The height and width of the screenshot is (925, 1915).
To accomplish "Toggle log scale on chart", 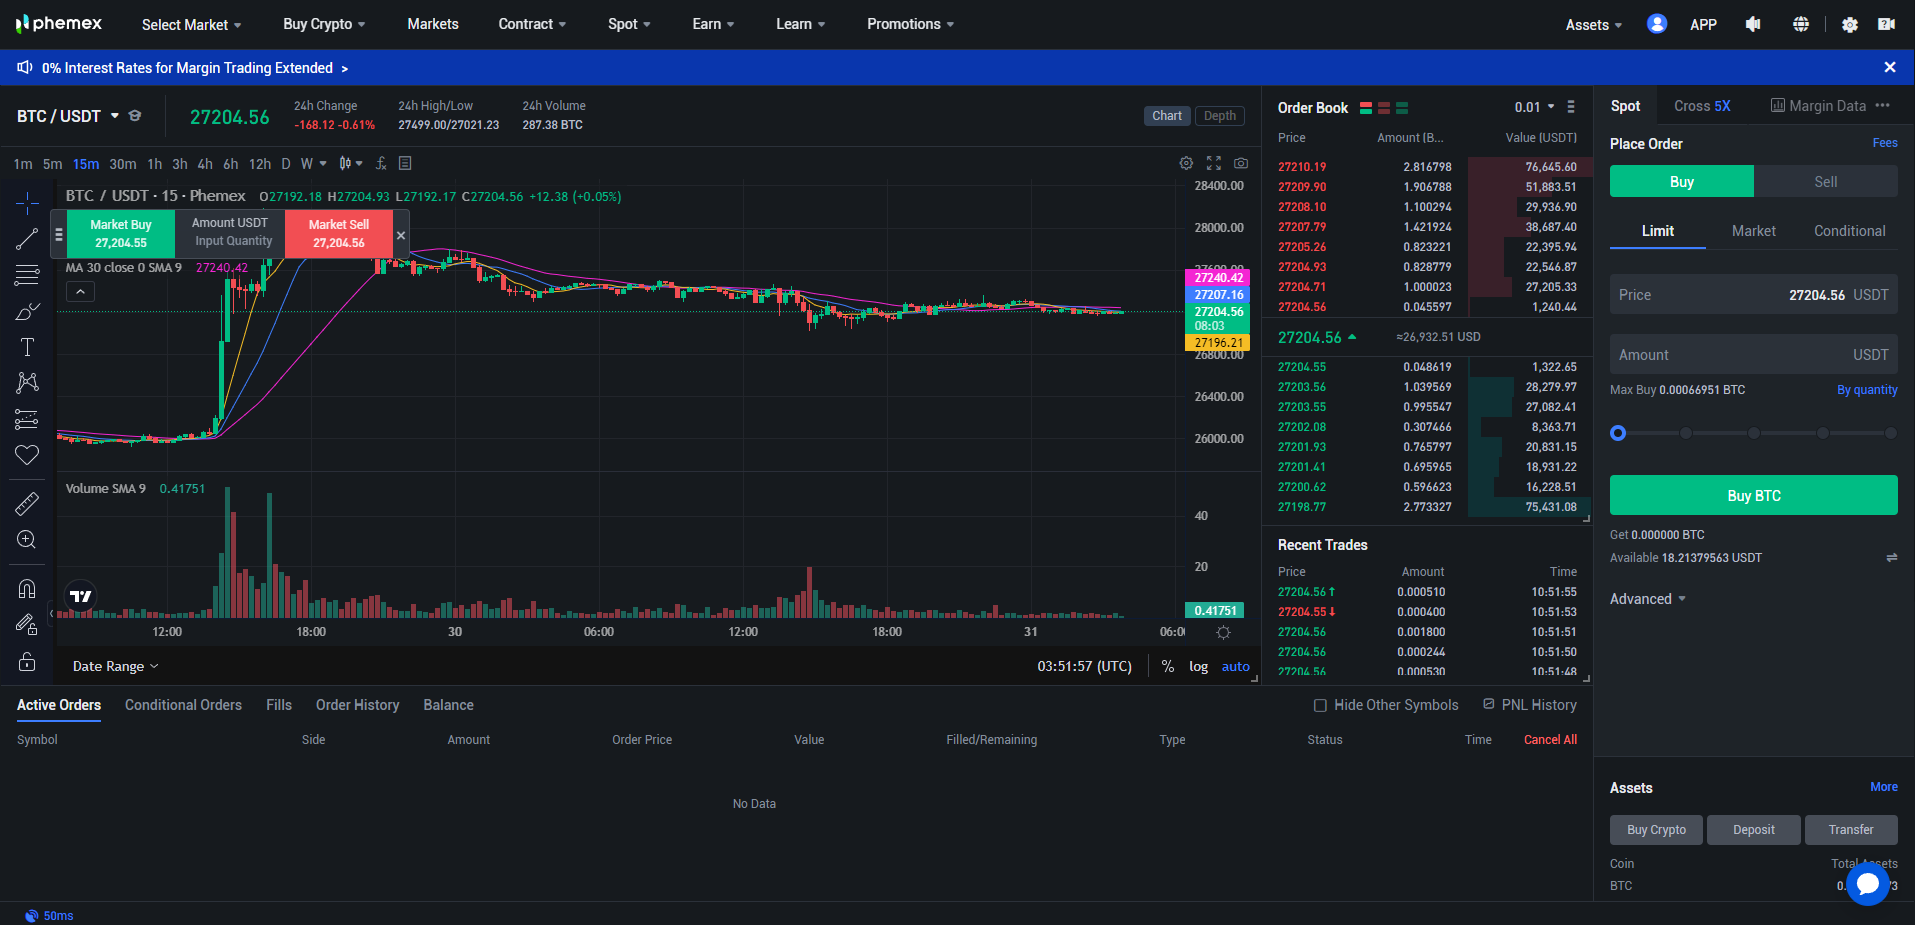I will 1198,666.
